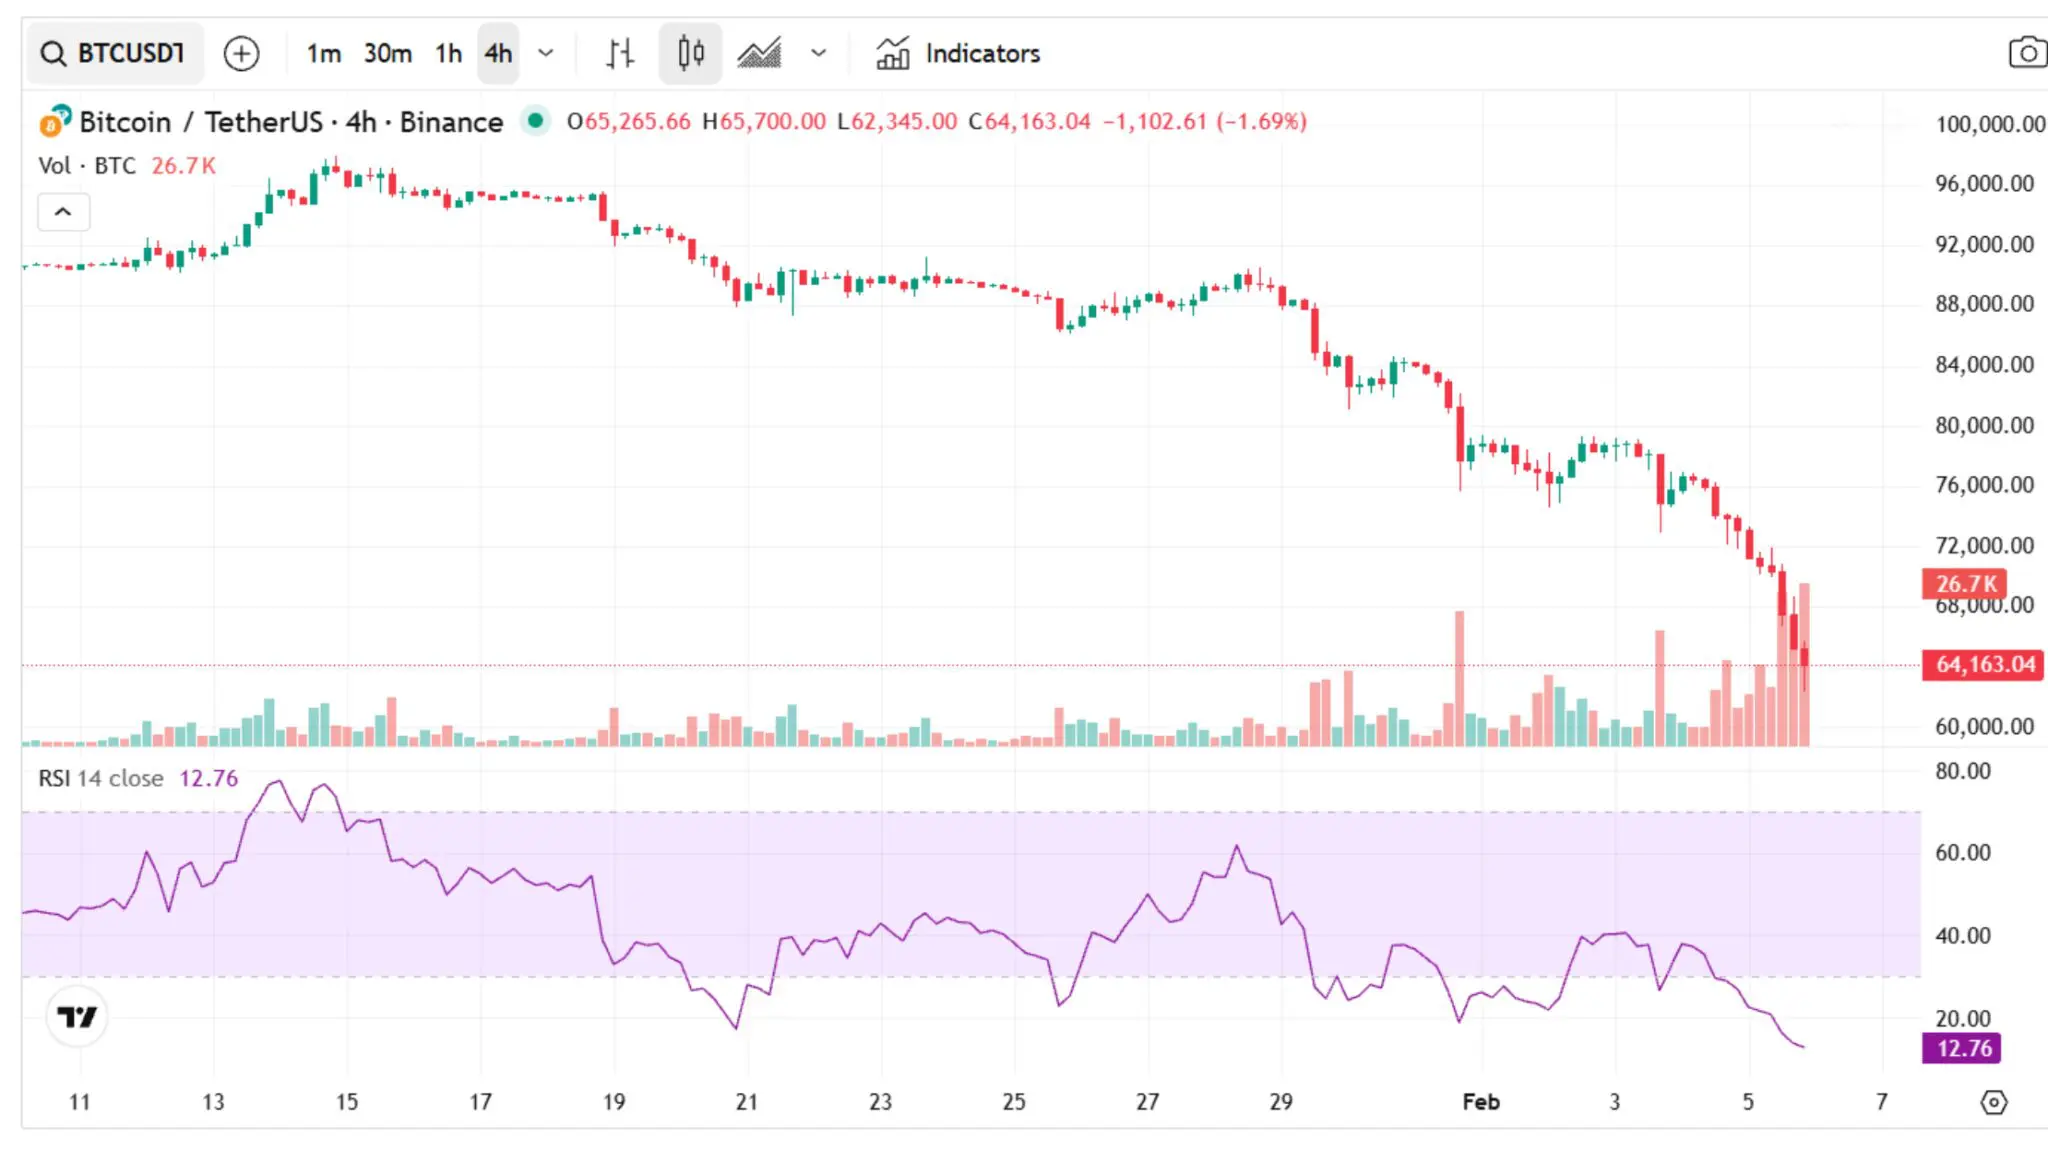Collapse the indicator legend with chevron
Image resolution: width=2048 pixels, height=1151 pixels.
(63, 212)
